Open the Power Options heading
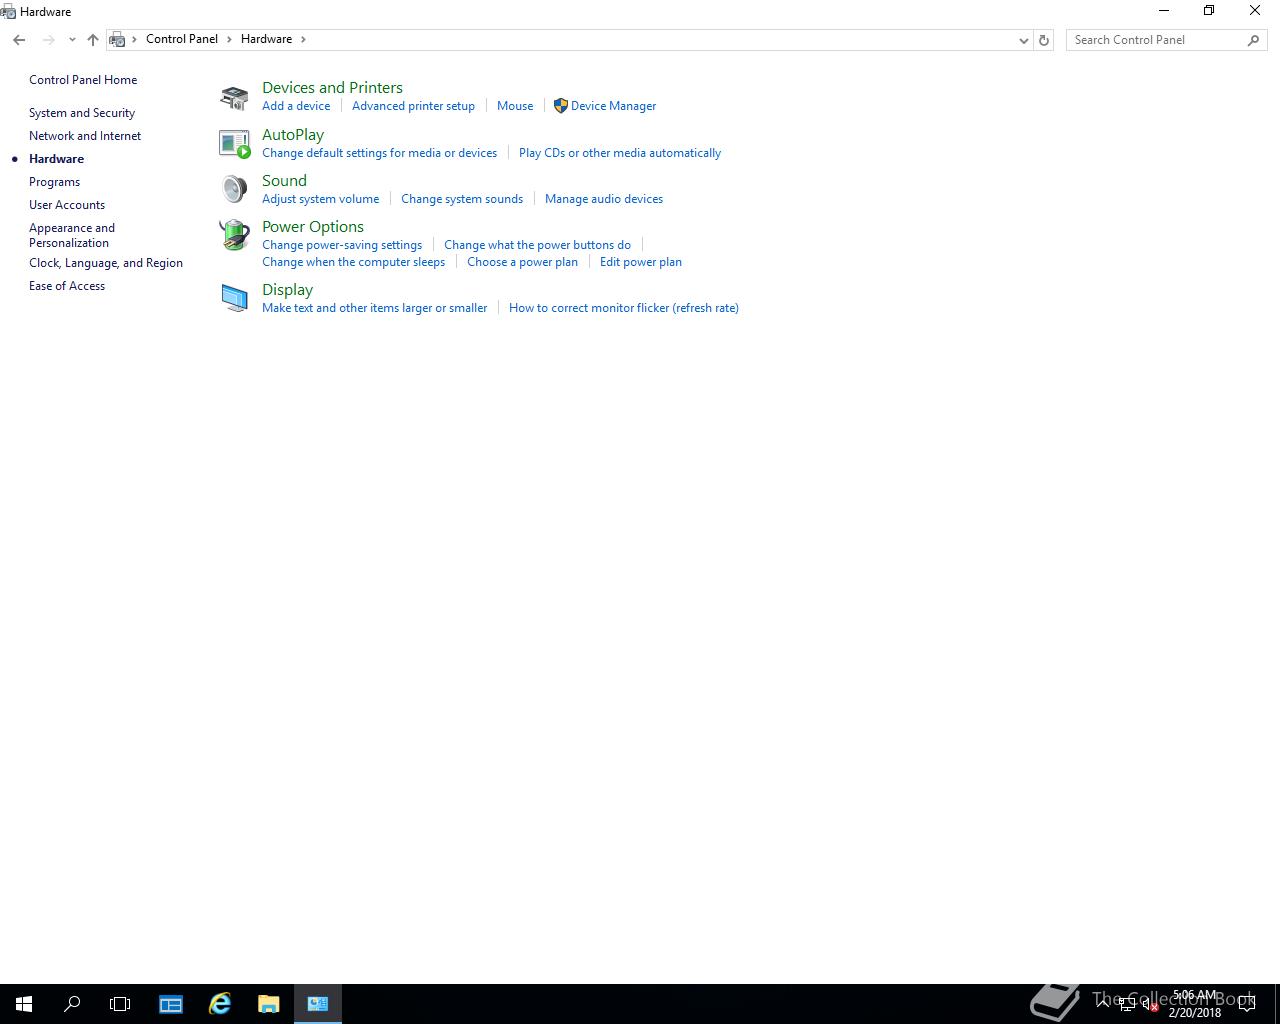 [313, 227]
